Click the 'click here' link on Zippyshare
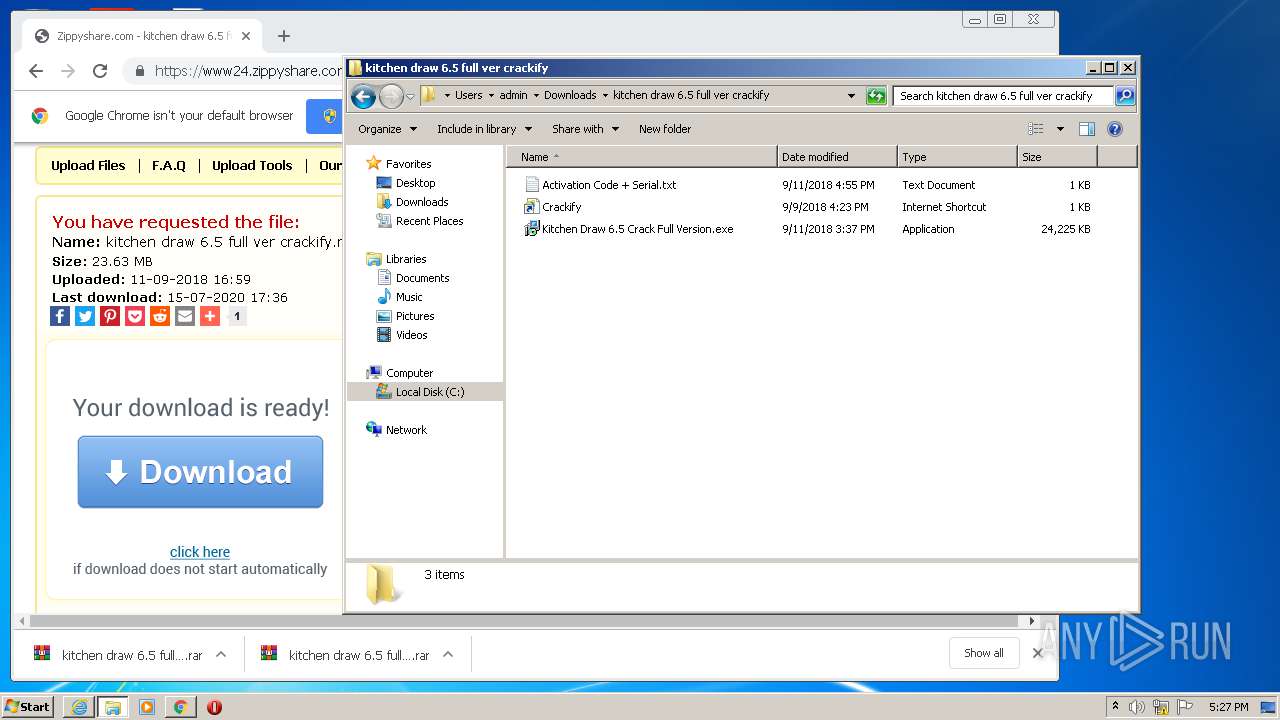Viewport: 1280px width, 720px height. 200,552
